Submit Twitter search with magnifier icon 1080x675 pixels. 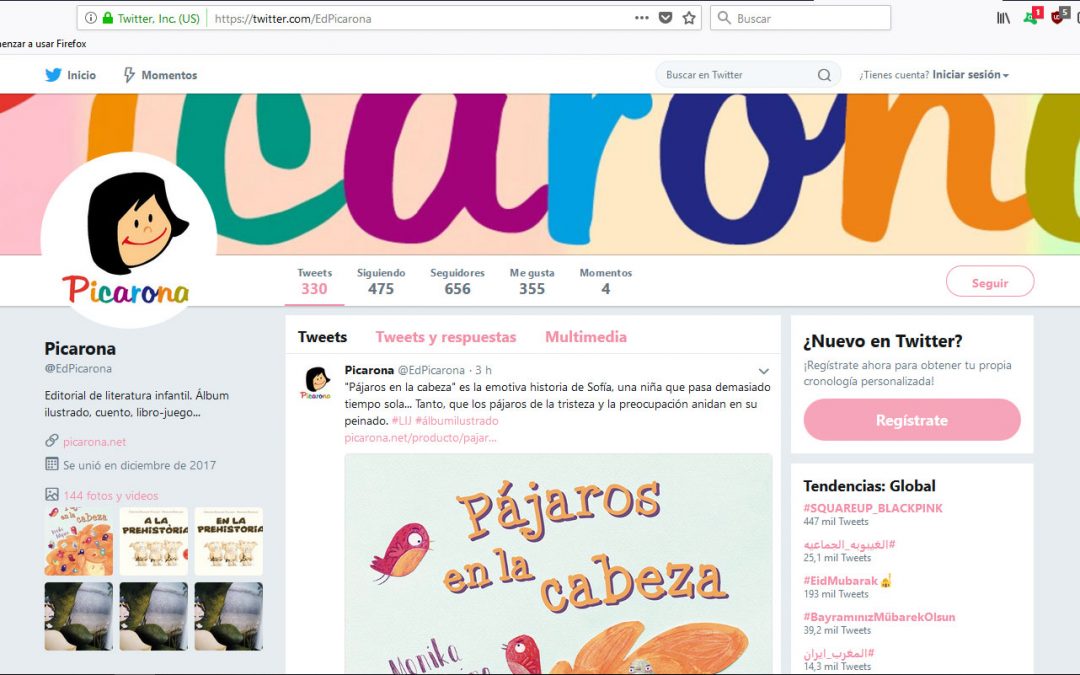click(x=824, y=75)
